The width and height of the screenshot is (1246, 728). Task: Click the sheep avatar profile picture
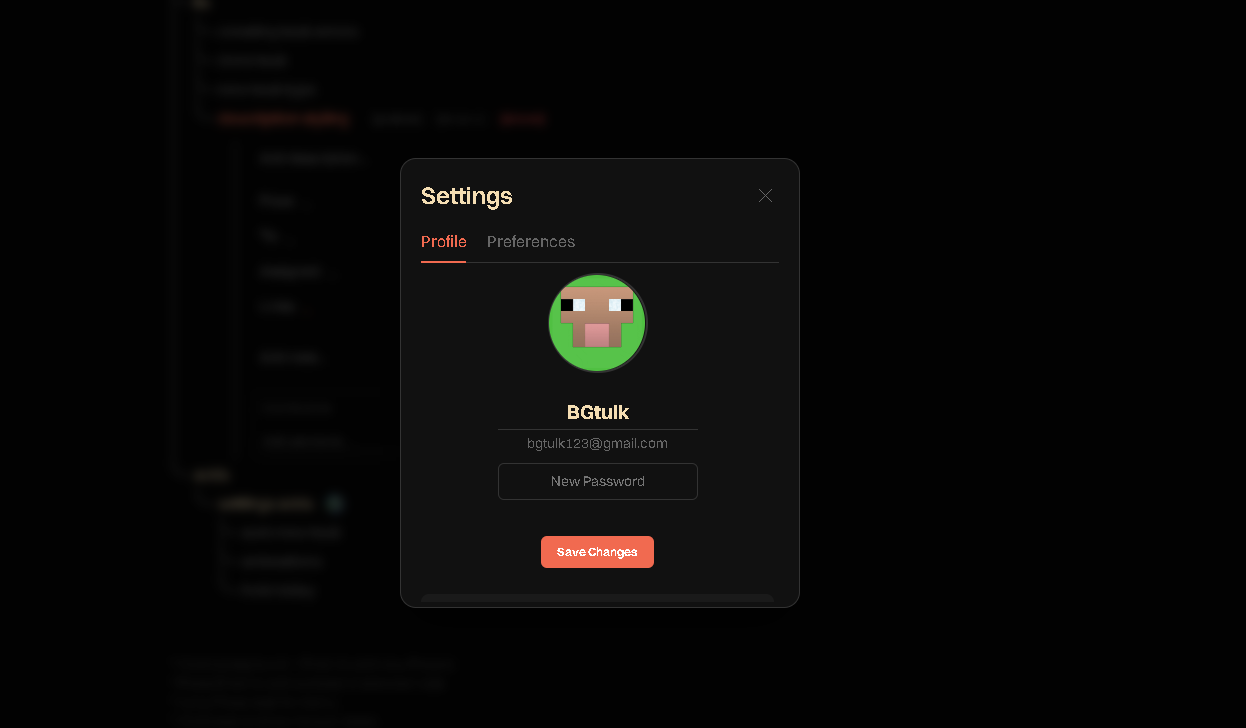(598, 323)
